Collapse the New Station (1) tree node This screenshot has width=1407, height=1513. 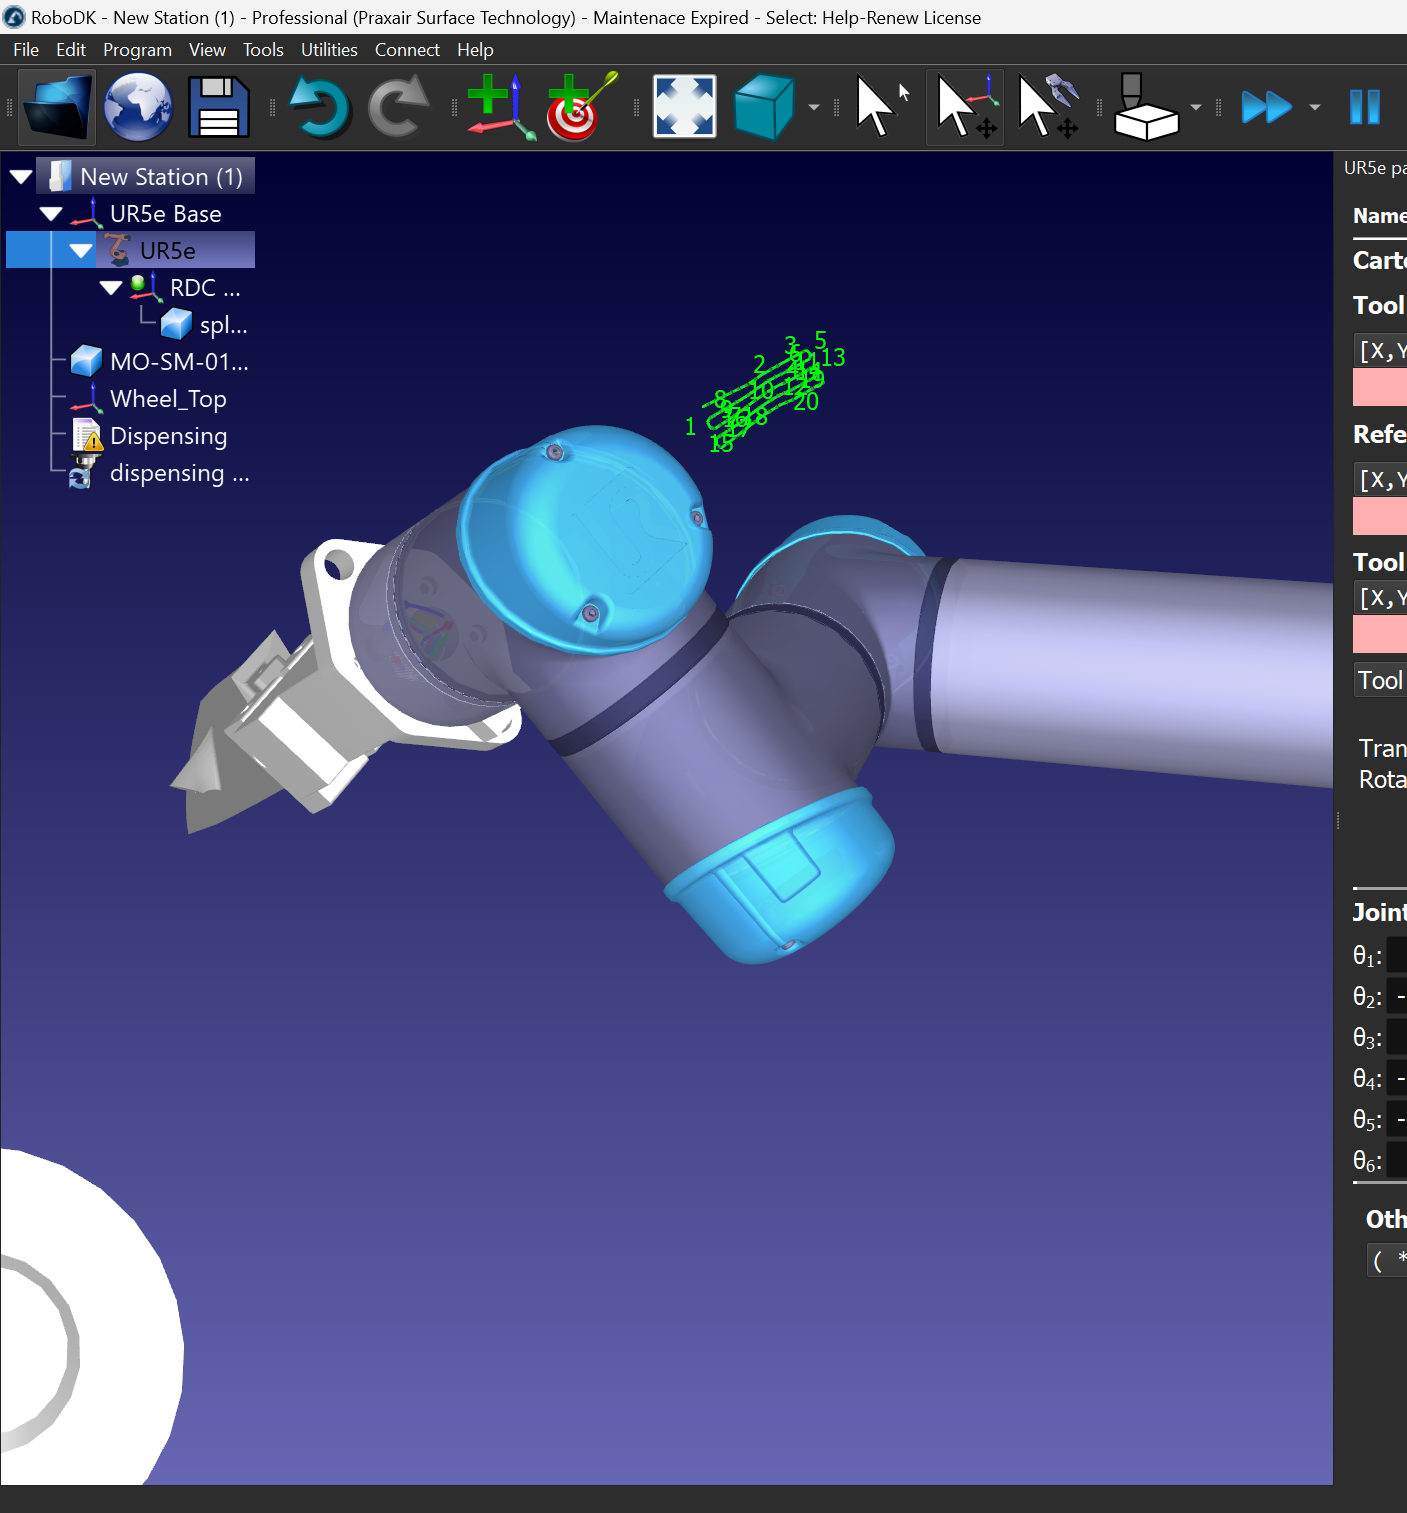click(21, 177)
